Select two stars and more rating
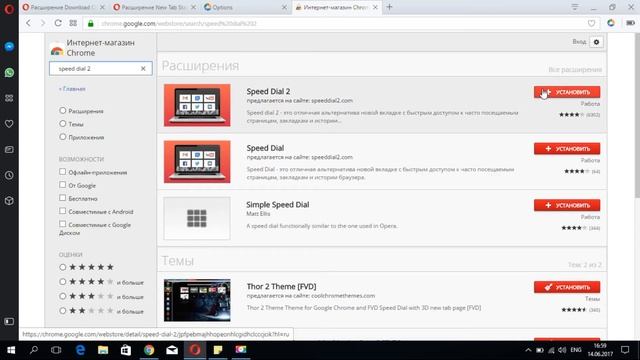This screenshot has width=640, height=360. click(x=62, y=311)
